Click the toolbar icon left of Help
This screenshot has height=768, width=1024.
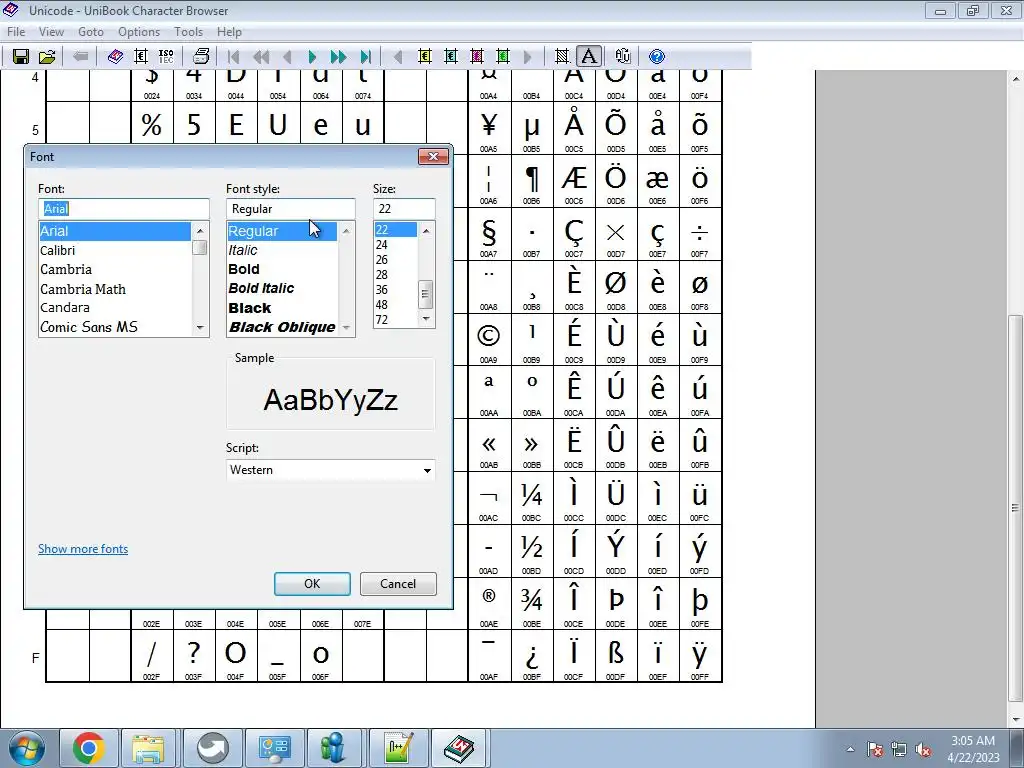coord(622,57)
